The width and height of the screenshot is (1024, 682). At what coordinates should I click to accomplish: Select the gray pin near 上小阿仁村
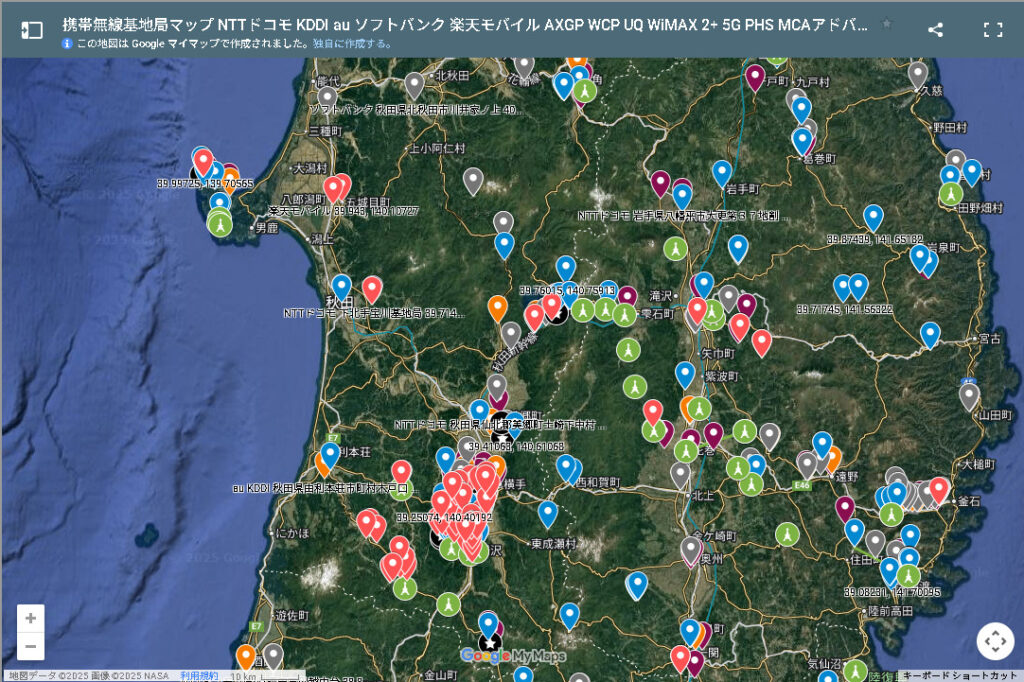click(473, 180)
